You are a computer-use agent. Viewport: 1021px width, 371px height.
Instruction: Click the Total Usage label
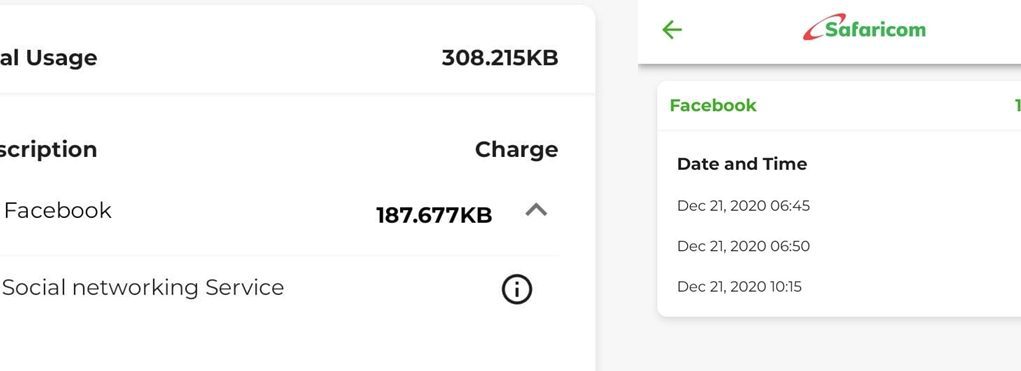[48, 57]
